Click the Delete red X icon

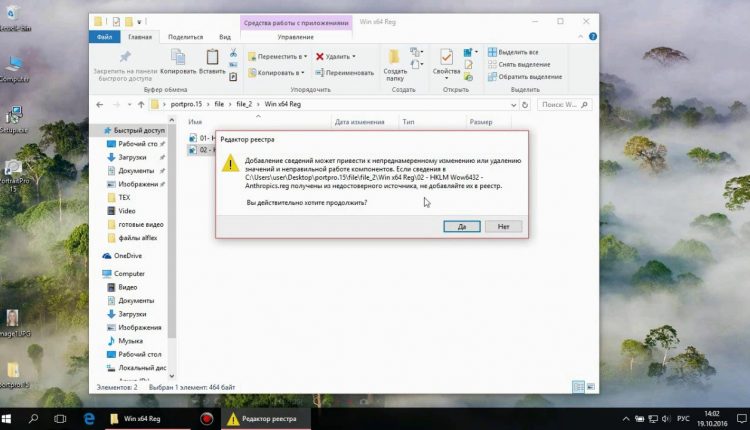320,56
